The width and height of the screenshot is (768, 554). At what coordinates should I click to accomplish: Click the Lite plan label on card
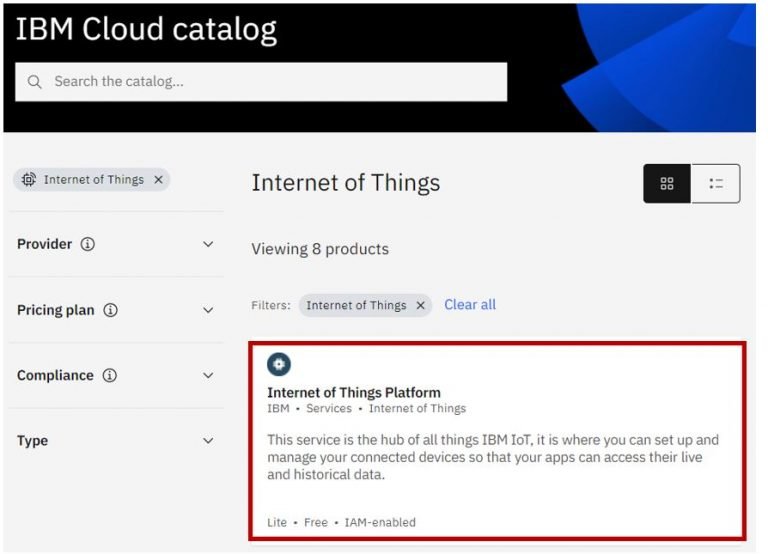(277, 522)
